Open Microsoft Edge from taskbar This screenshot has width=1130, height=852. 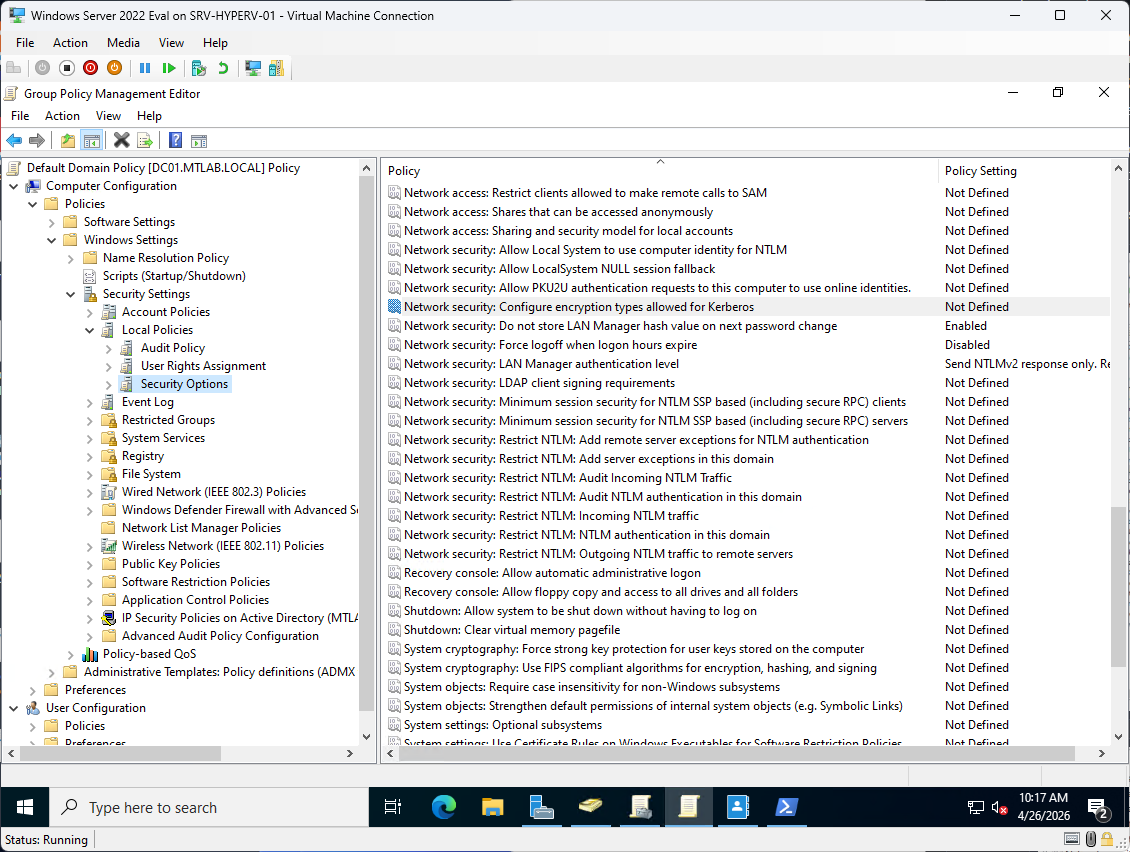444,807
